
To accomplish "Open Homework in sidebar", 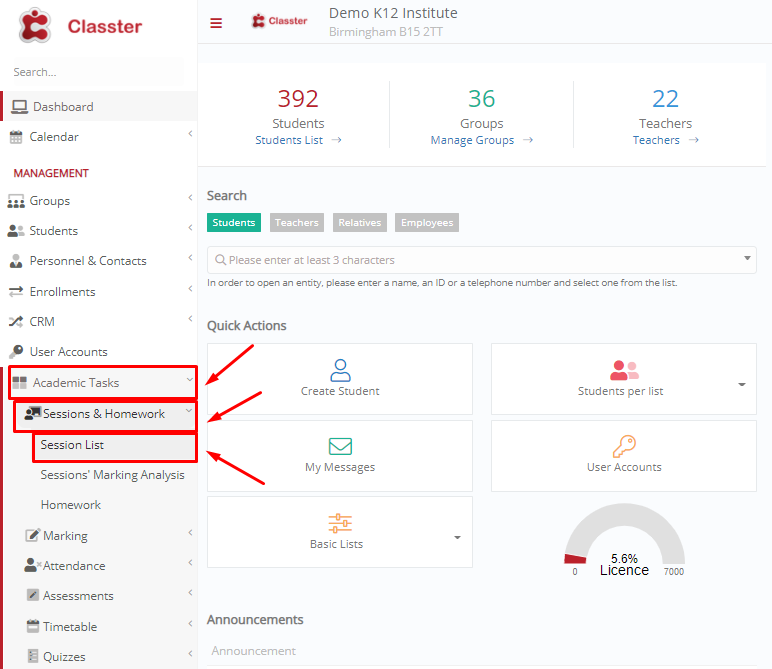I will [x=71, y=505].
